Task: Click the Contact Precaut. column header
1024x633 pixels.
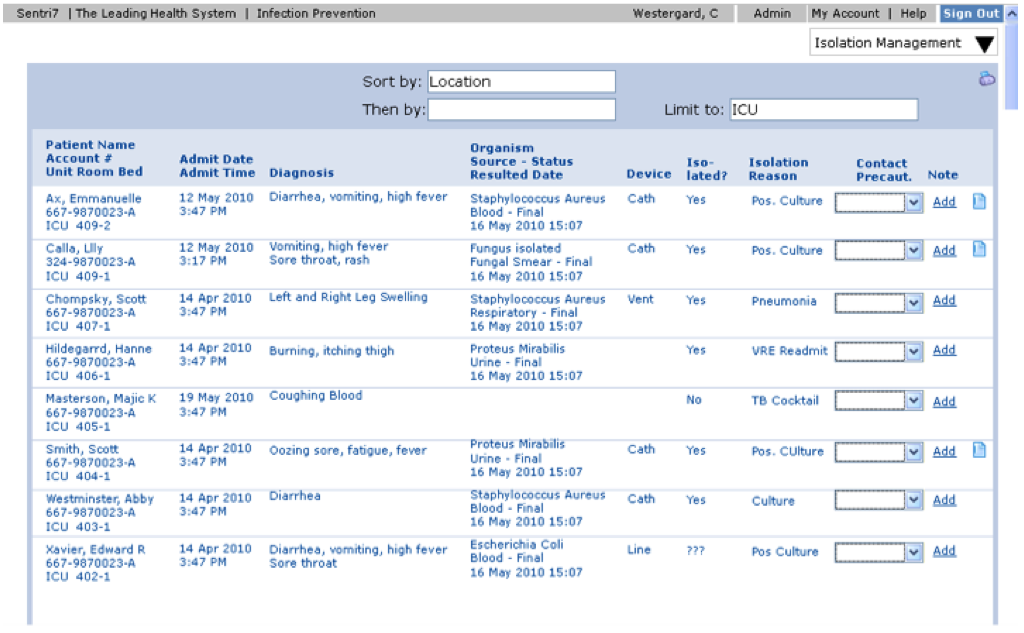Action: [x=884, y=170]
